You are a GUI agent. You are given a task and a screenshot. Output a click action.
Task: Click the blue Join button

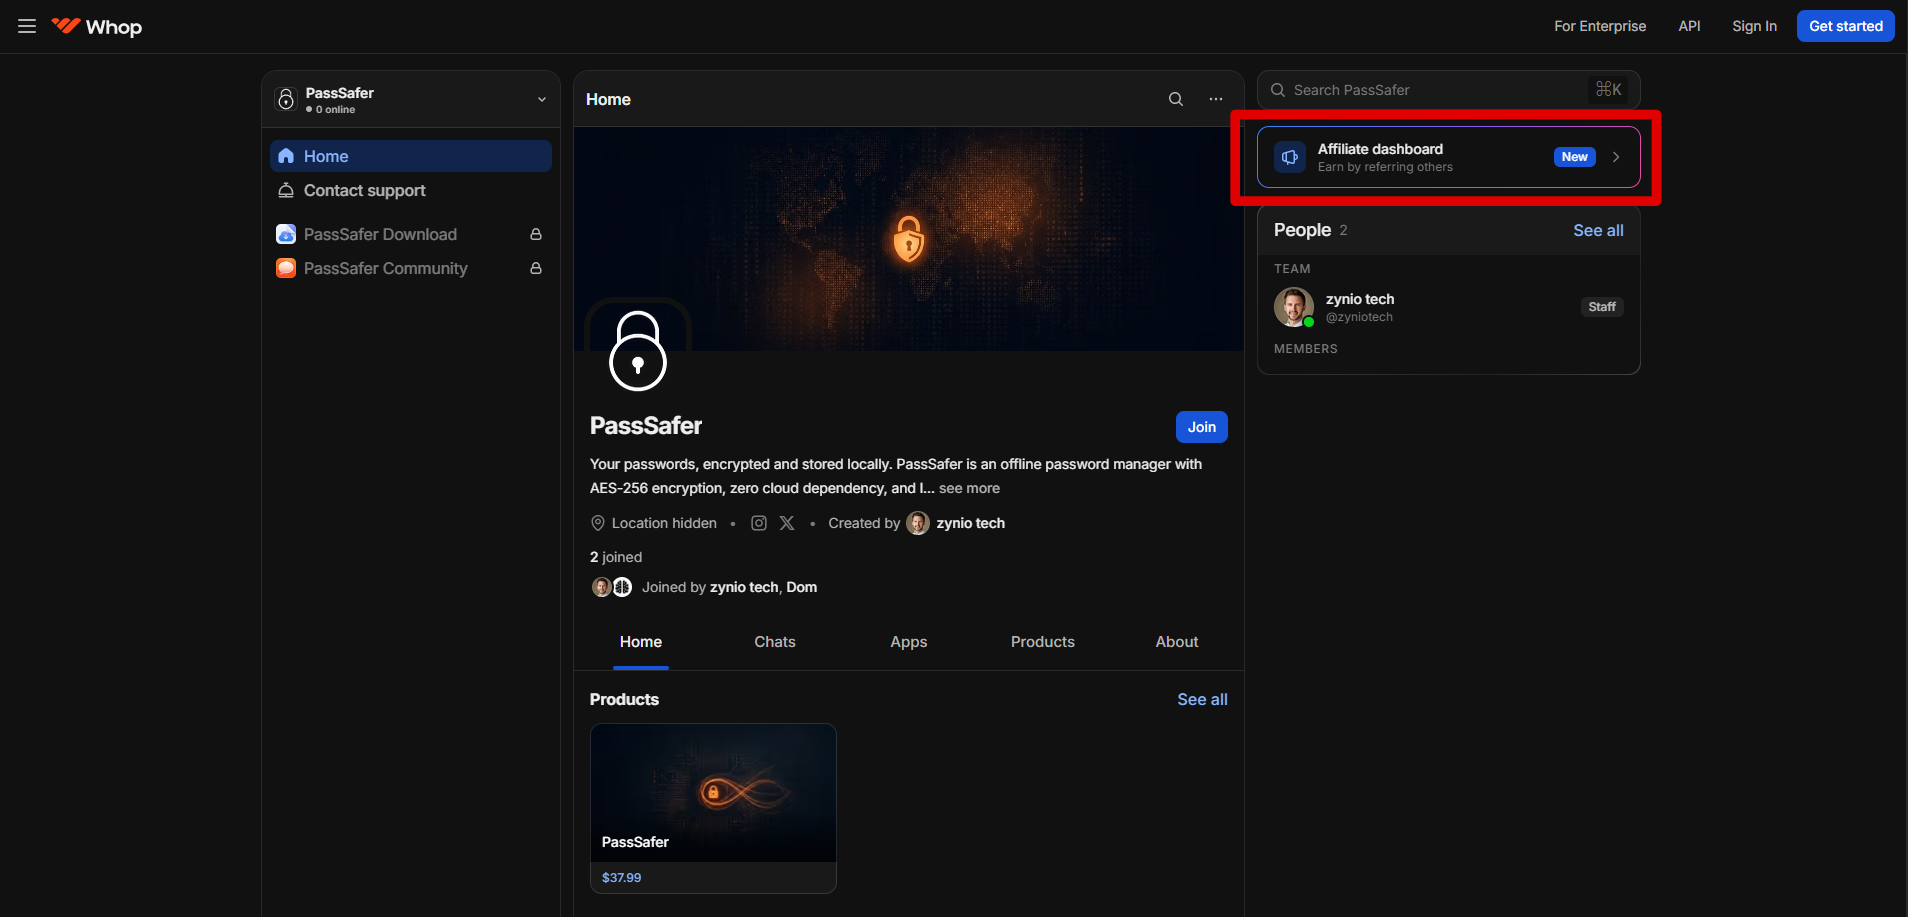pos(1201,427)
